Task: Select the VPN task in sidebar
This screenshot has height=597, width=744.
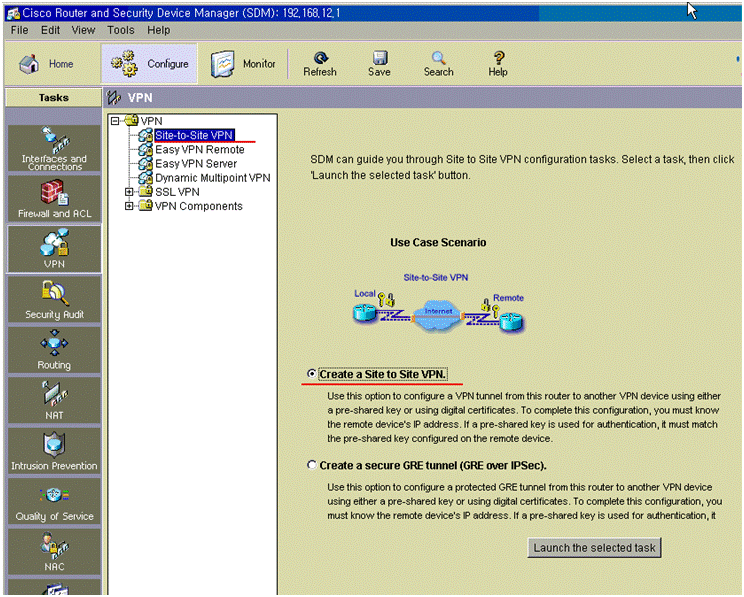Action: (x=54, y=249)
